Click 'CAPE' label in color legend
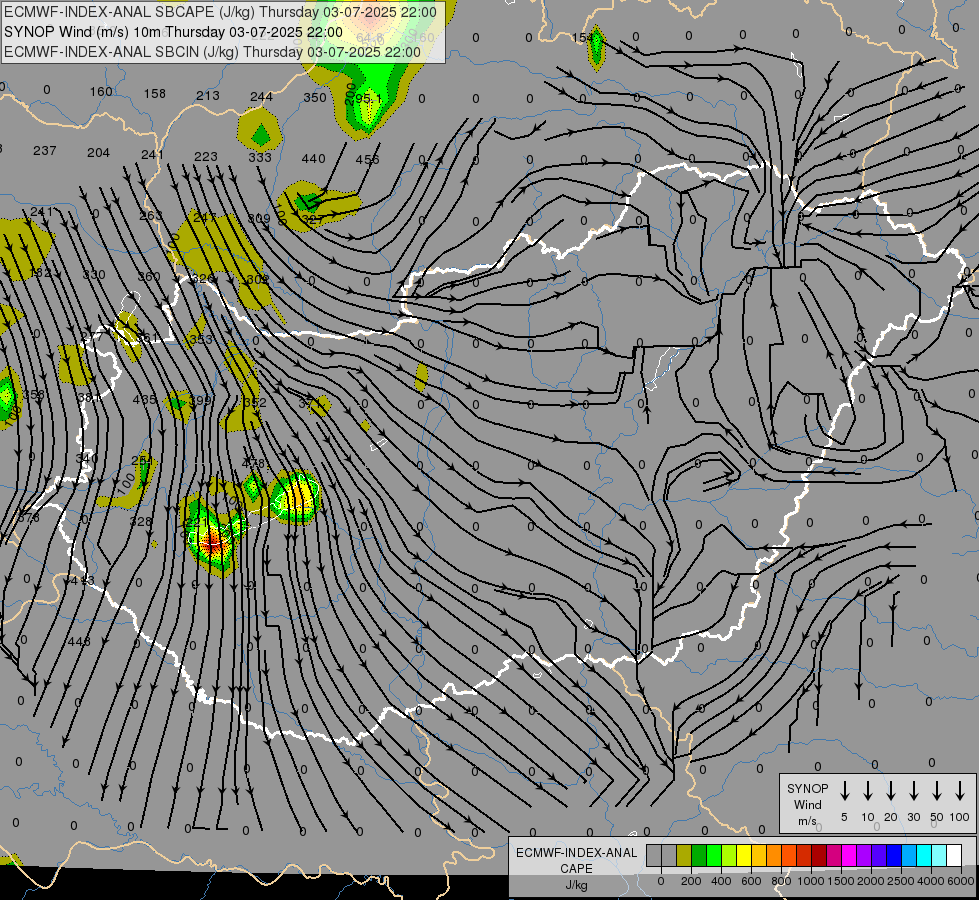Viewport: 979px width, 900px height. click(x=576, y=869)
